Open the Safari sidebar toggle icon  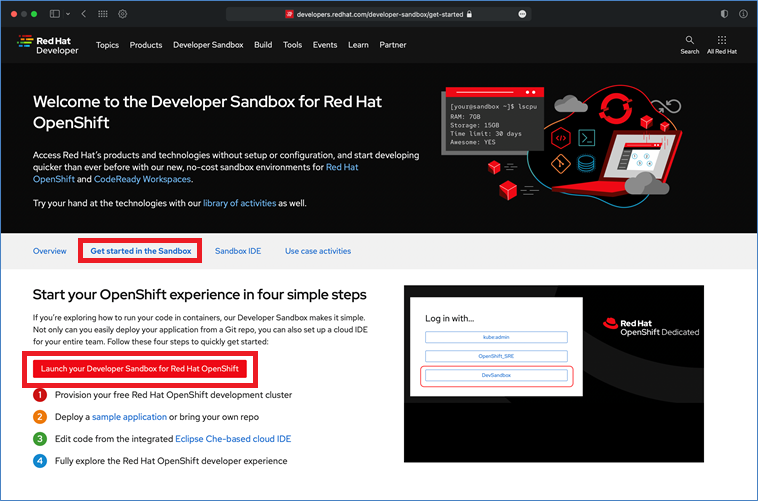click(x=55, y=14)
